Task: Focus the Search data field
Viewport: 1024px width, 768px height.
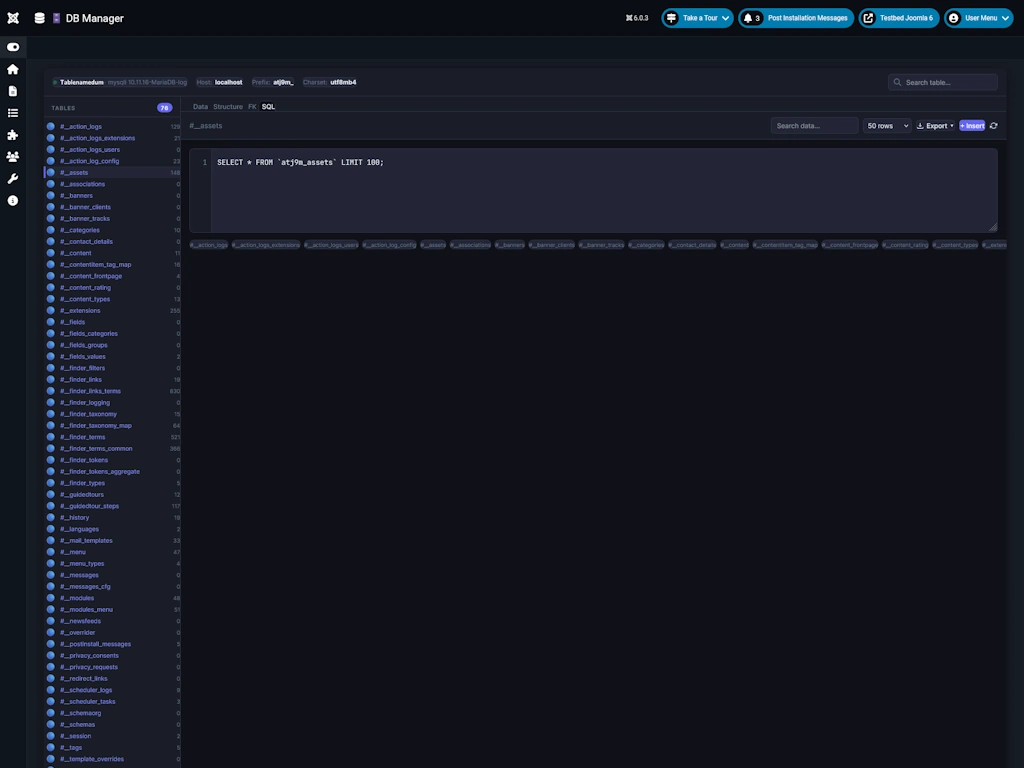Action: [x=814, y=125]
